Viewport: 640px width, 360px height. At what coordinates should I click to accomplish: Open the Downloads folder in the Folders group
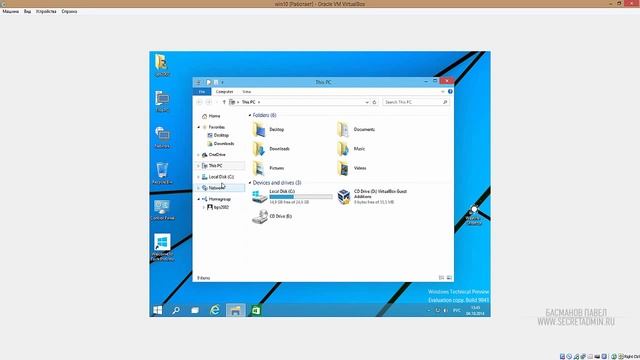point(271,149)
